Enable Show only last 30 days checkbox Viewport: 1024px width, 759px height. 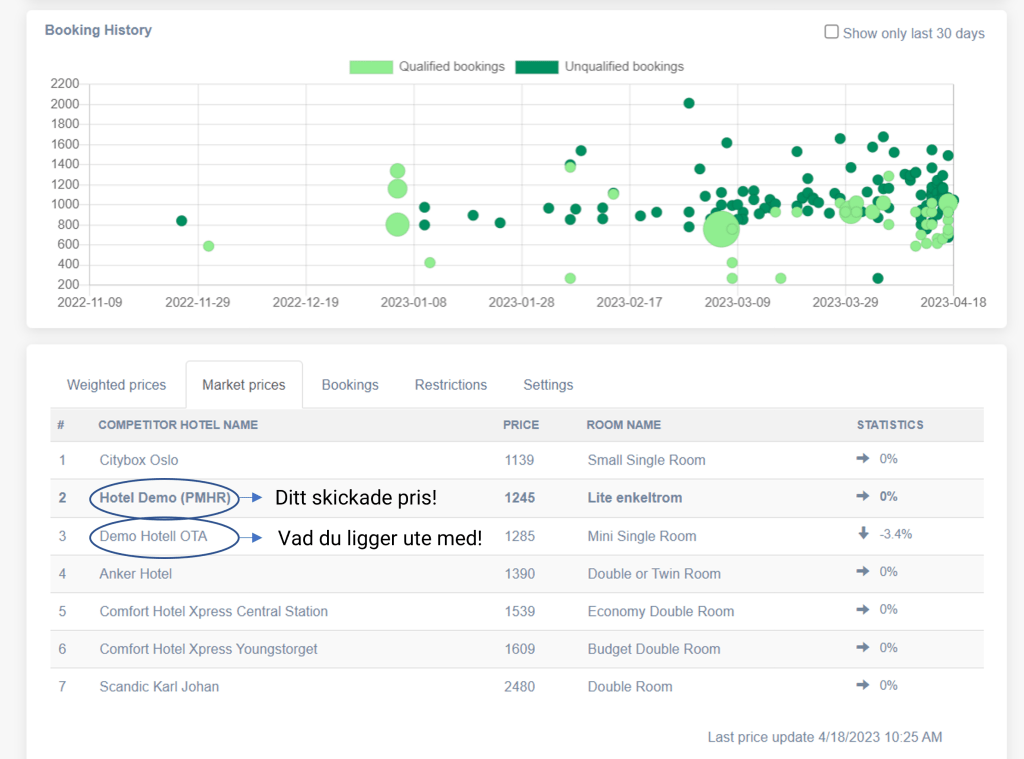point(831,32)
